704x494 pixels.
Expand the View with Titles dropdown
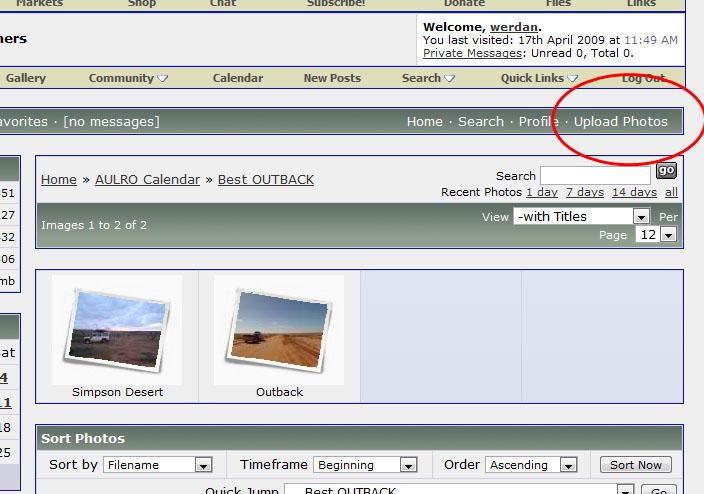(x=640, y=217)
